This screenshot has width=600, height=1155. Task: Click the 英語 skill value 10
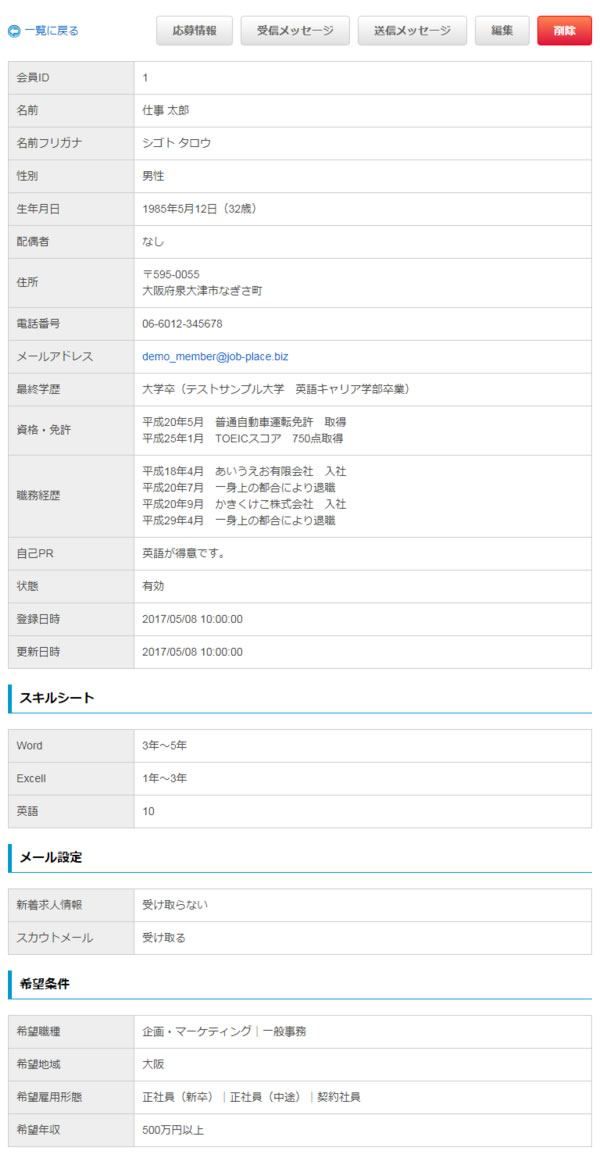pos(149,811)
